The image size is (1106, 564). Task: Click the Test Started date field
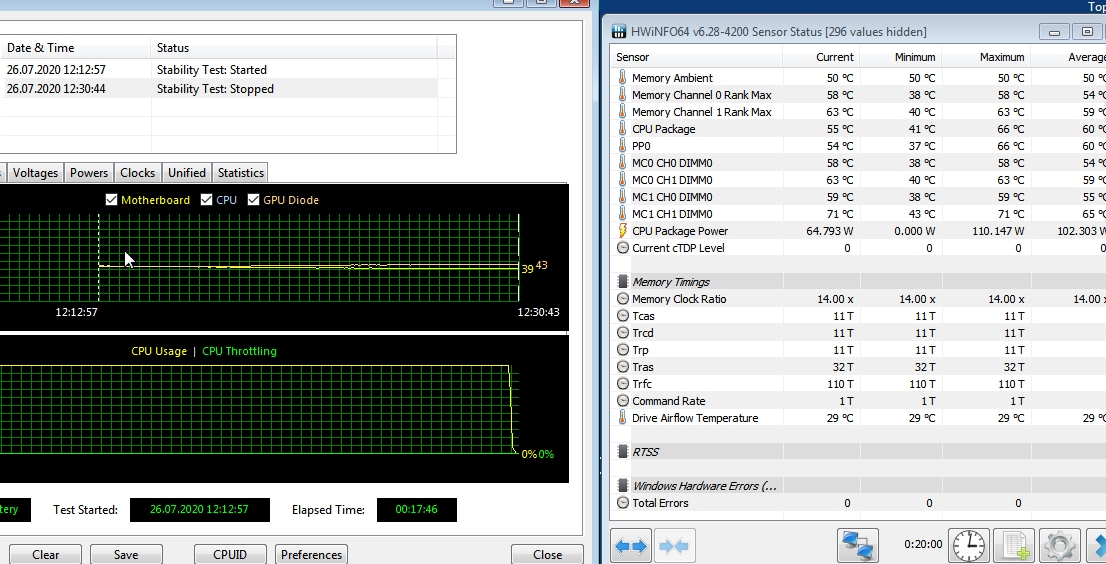point(200,510)
